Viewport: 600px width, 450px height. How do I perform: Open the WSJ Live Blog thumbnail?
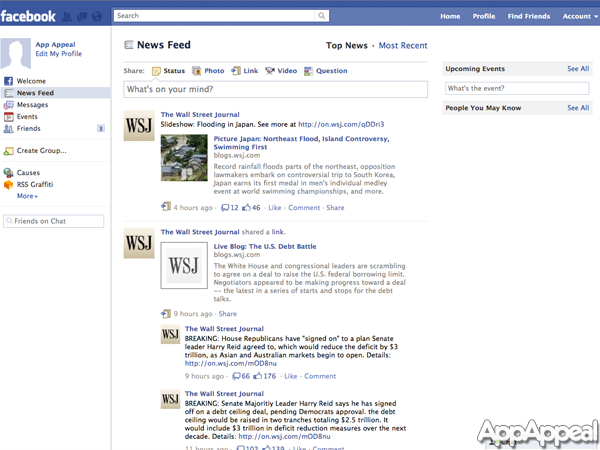tap(184, 265)
